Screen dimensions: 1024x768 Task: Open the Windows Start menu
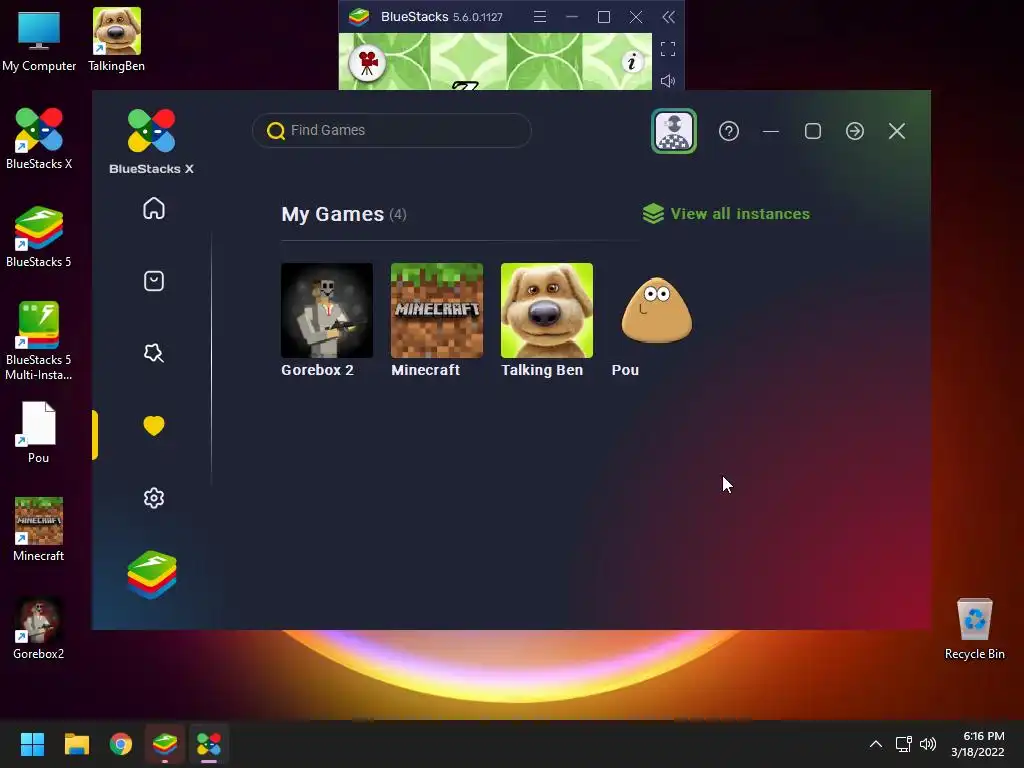[x=32, y=744]
